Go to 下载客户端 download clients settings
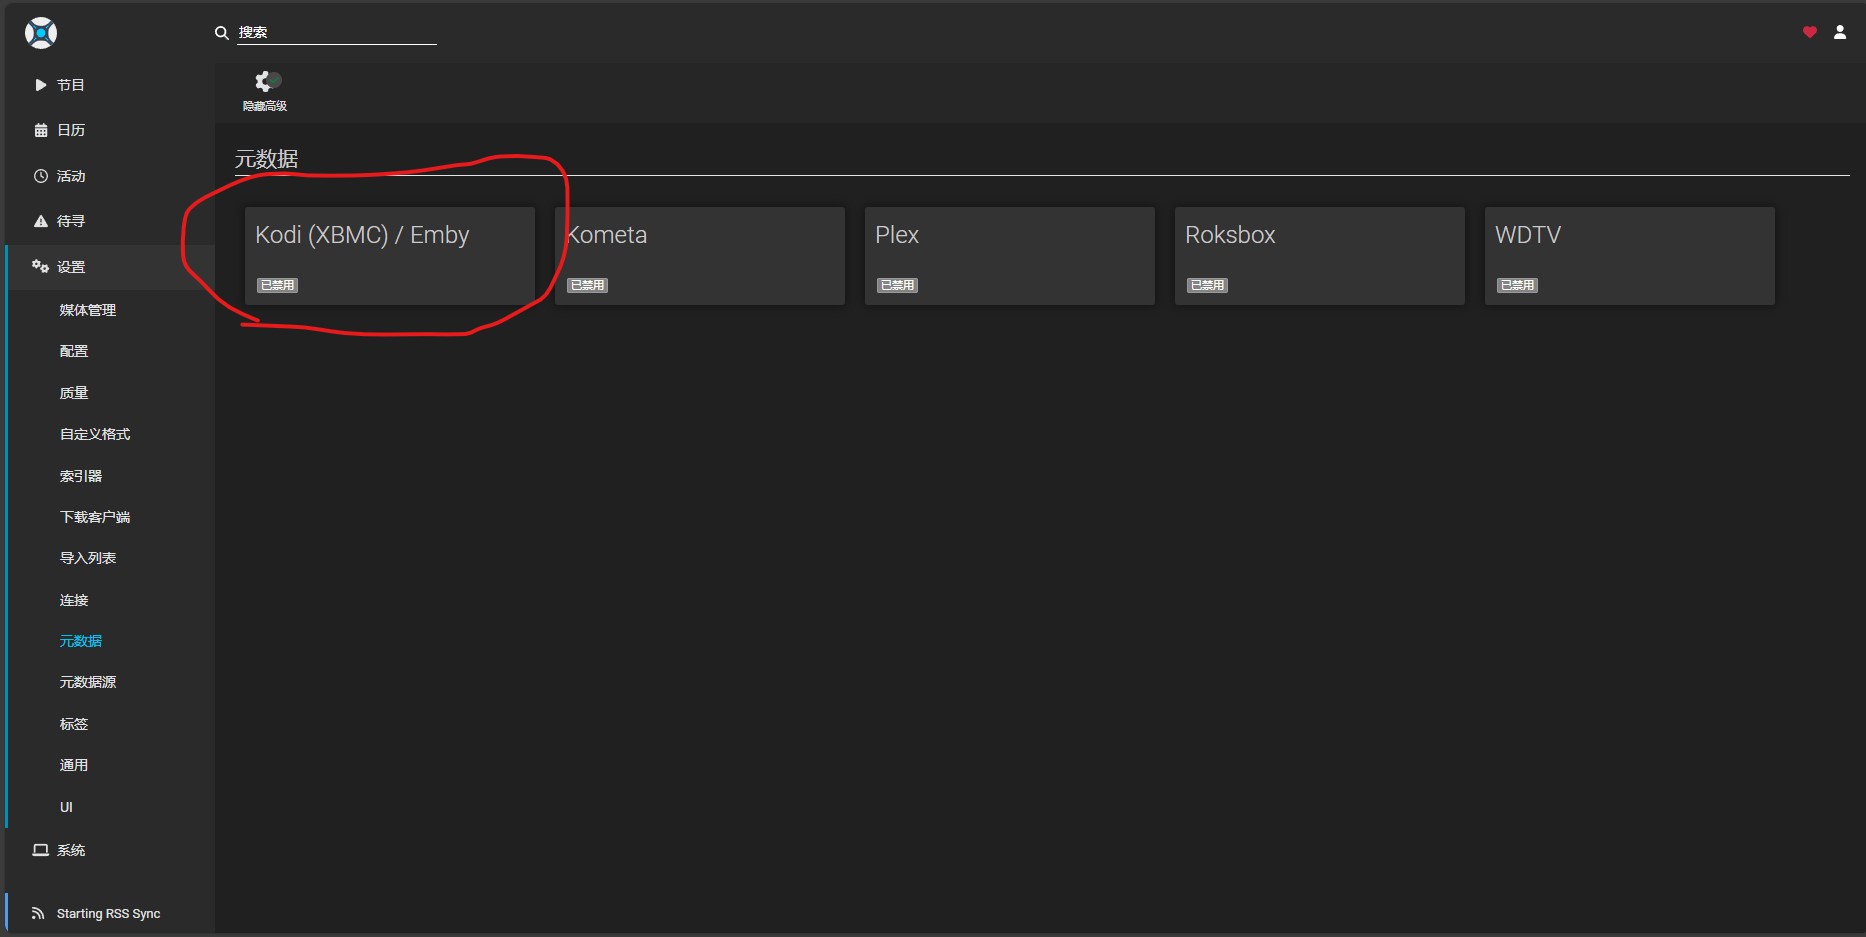1866x937 pixels. click(95, 517)
